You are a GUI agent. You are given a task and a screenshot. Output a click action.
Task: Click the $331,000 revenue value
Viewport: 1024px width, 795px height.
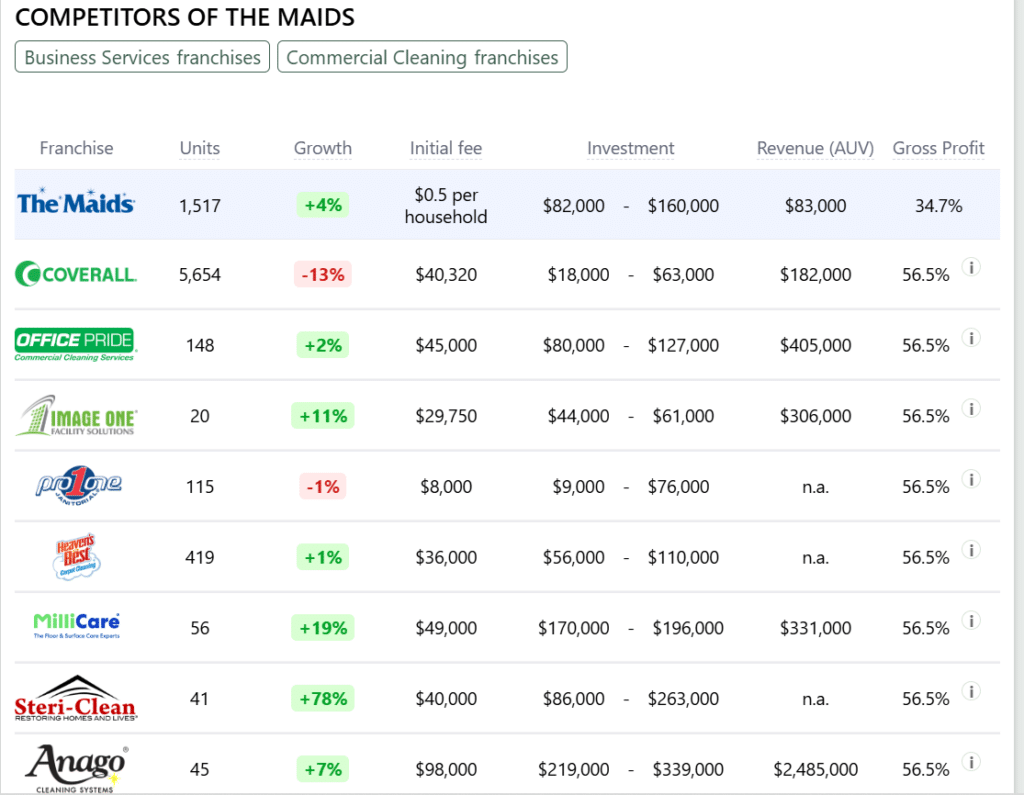coord(816,628)
